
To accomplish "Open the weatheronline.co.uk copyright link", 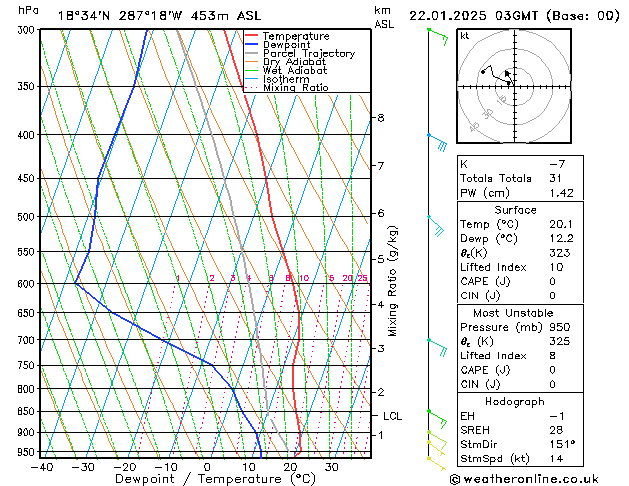I will 537,478.
